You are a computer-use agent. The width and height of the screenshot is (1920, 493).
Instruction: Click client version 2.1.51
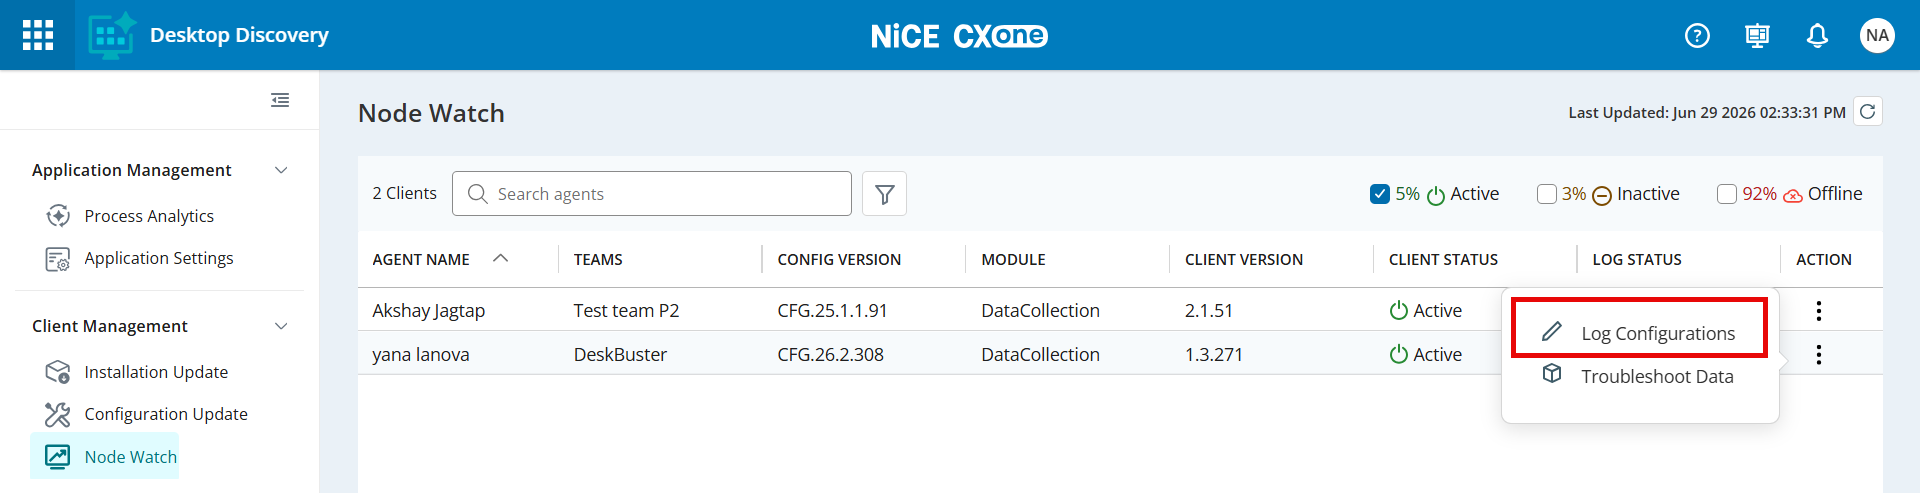point(1209,311)
